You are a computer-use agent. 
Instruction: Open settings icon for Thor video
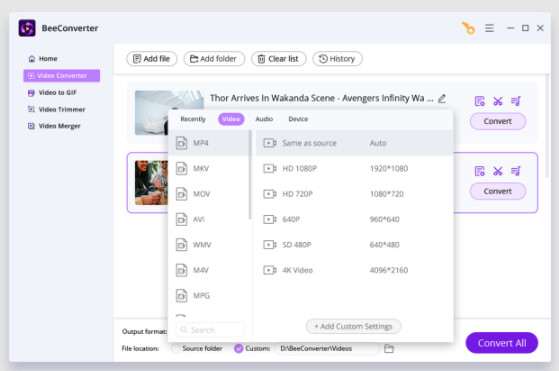[479, 101]
